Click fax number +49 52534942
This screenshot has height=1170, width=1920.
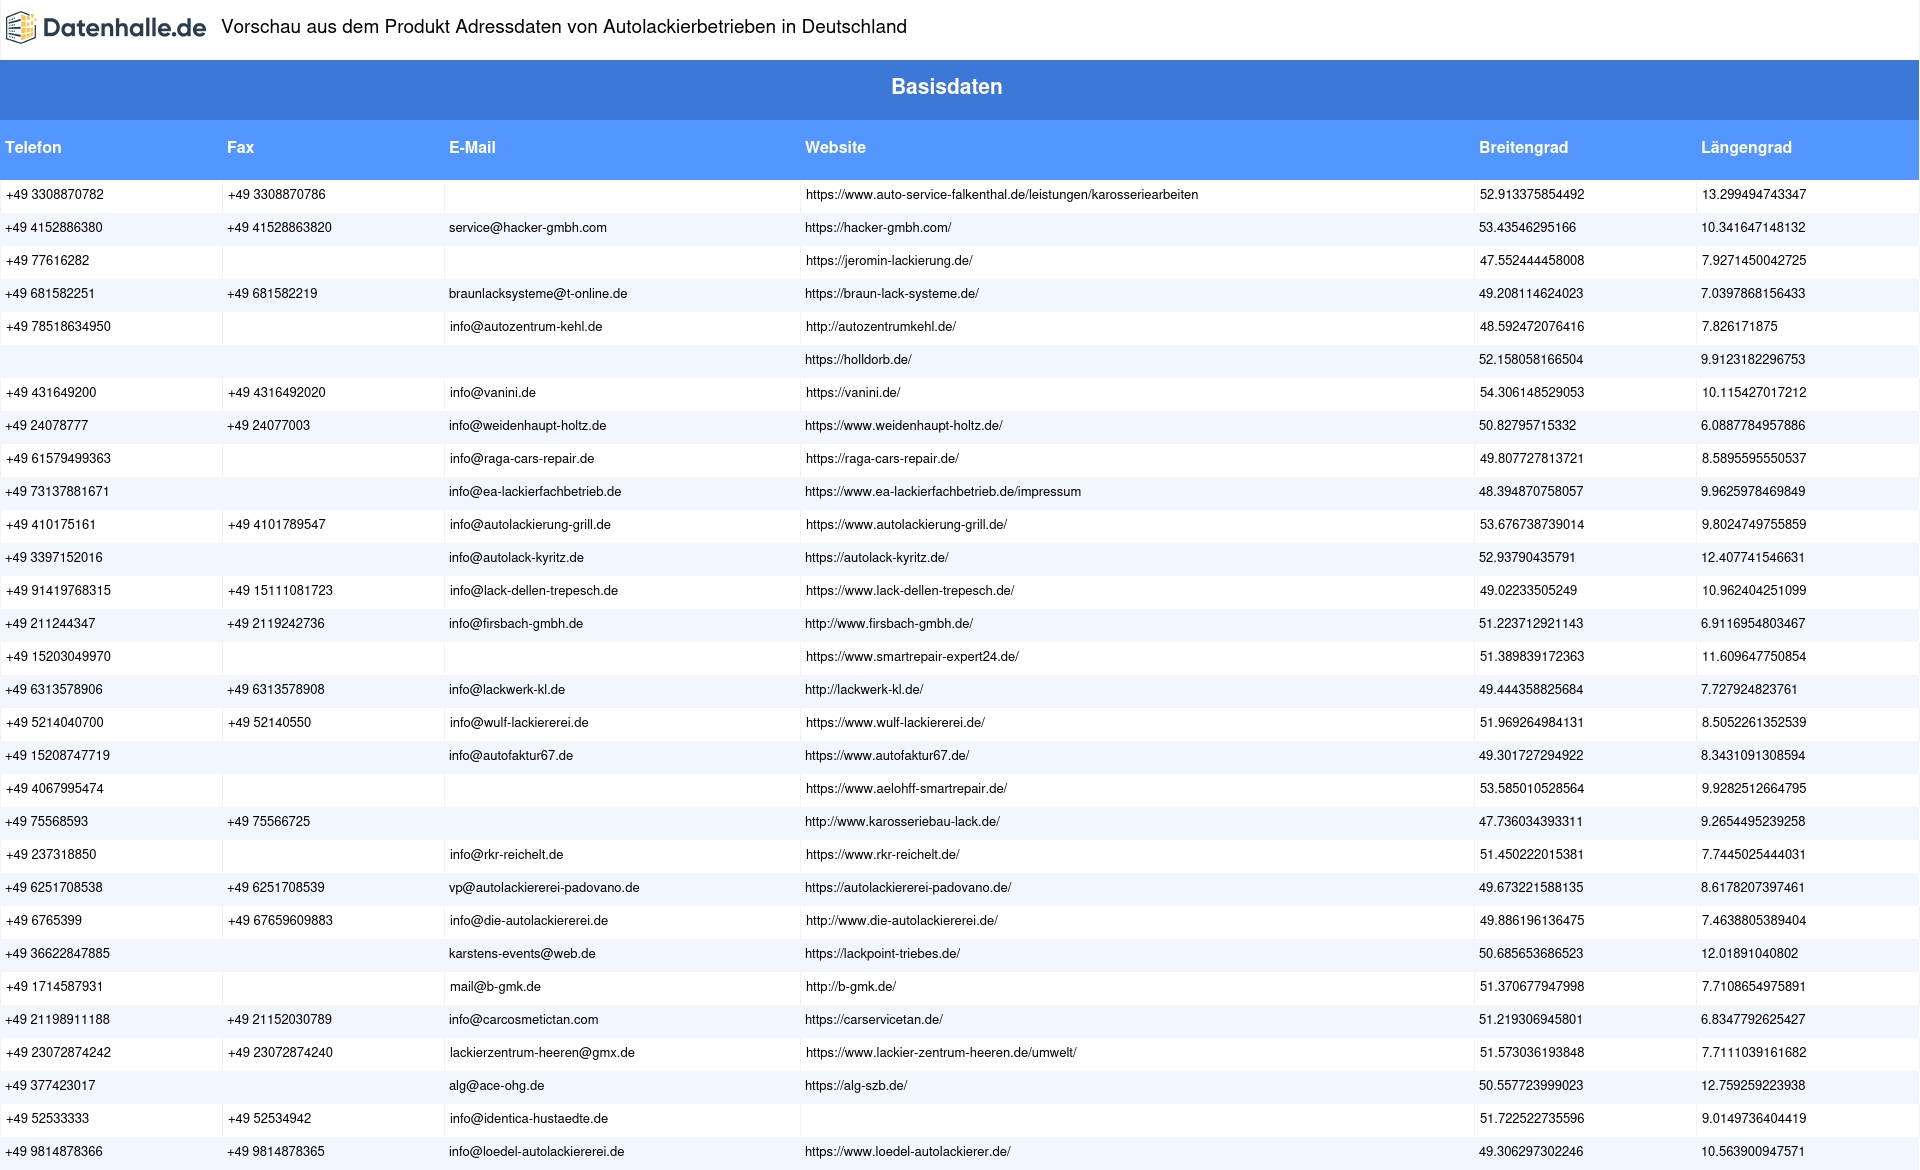(x=269, y=1119)
